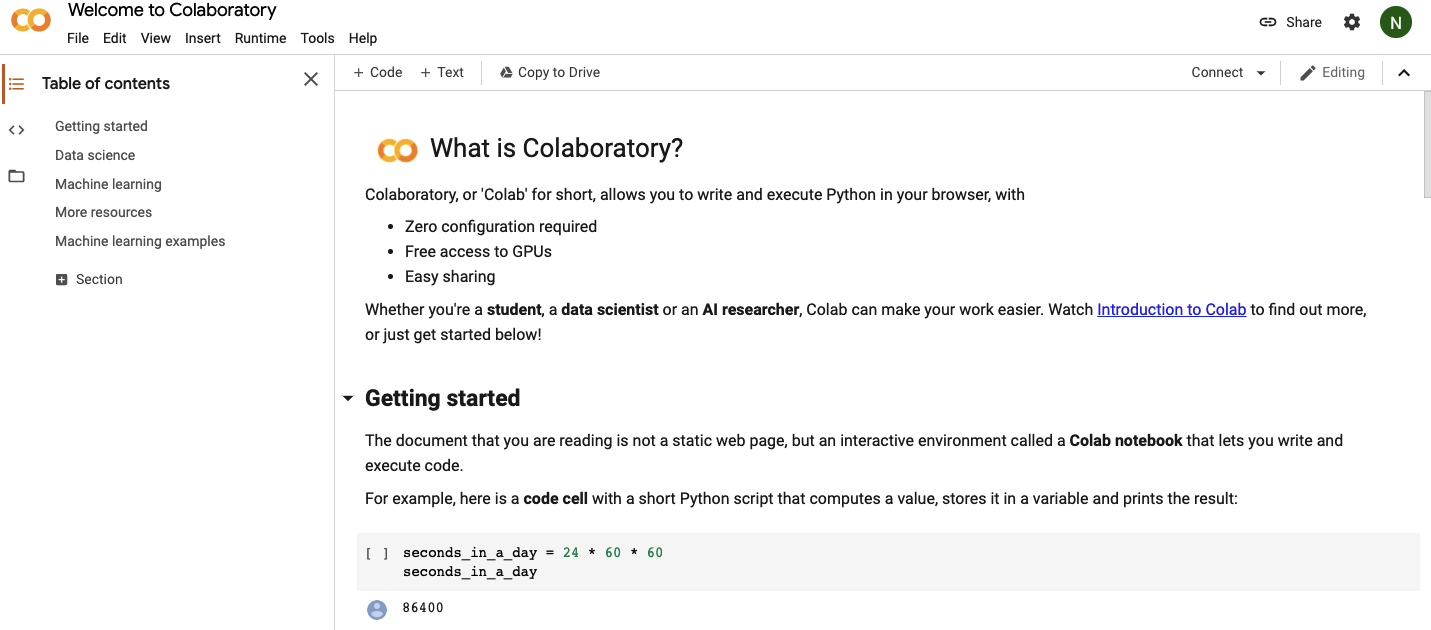Go to Machine learning examples in contents
This screenshot has height=630, width=1431.
(x=140, y=241)
